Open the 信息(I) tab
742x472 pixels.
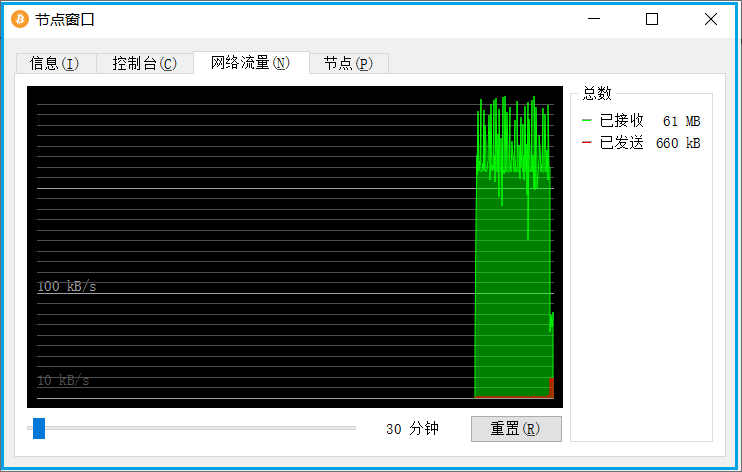pos(56,63)
